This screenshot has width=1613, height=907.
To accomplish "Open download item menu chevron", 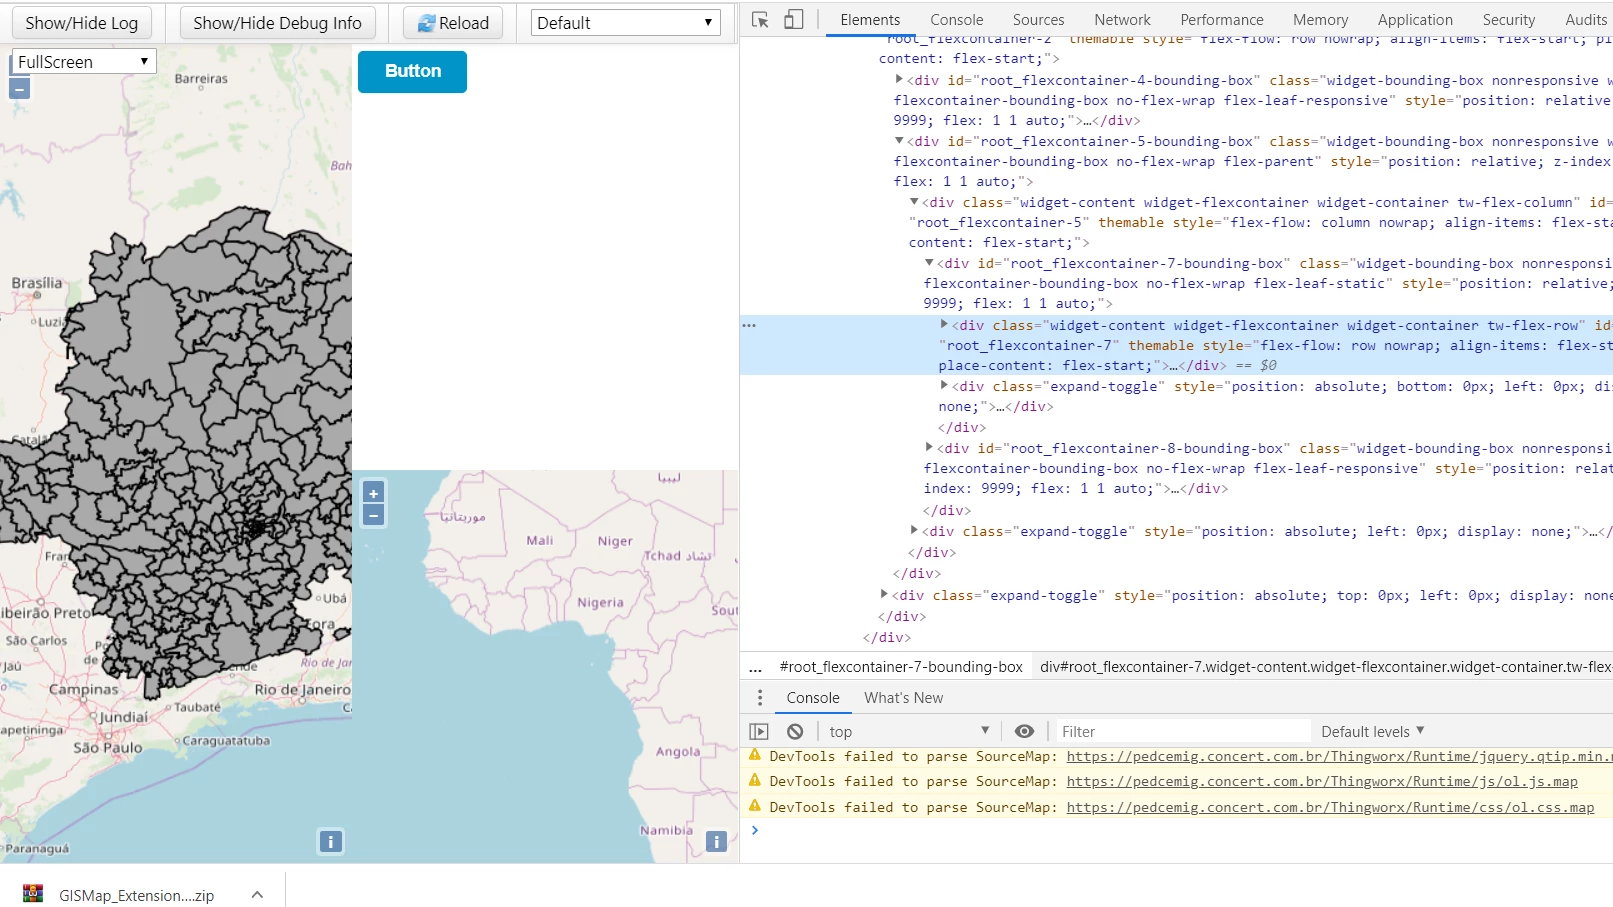I will [x=257, y=895].
